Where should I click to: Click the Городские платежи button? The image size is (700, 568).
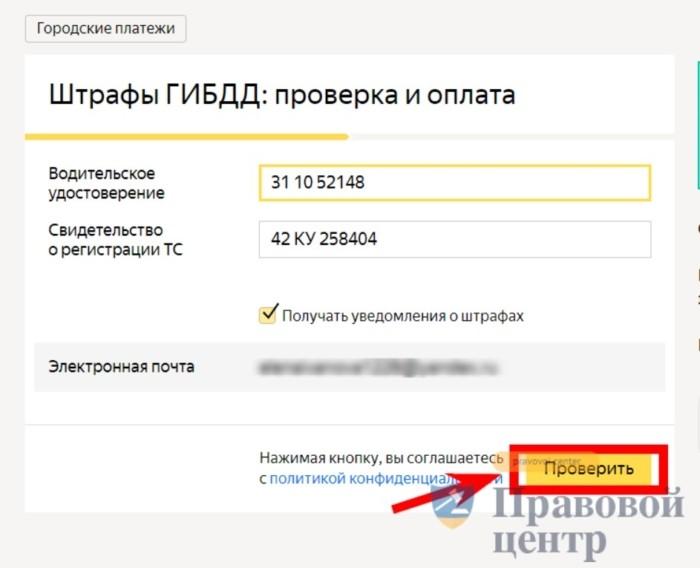(105, 29)
